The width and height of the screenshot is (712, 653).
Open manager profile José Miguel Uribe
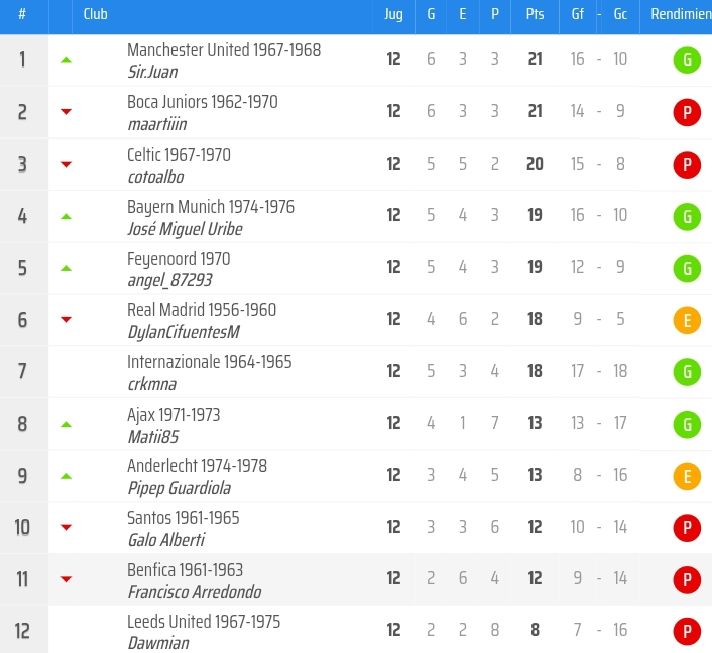point(184,229)
